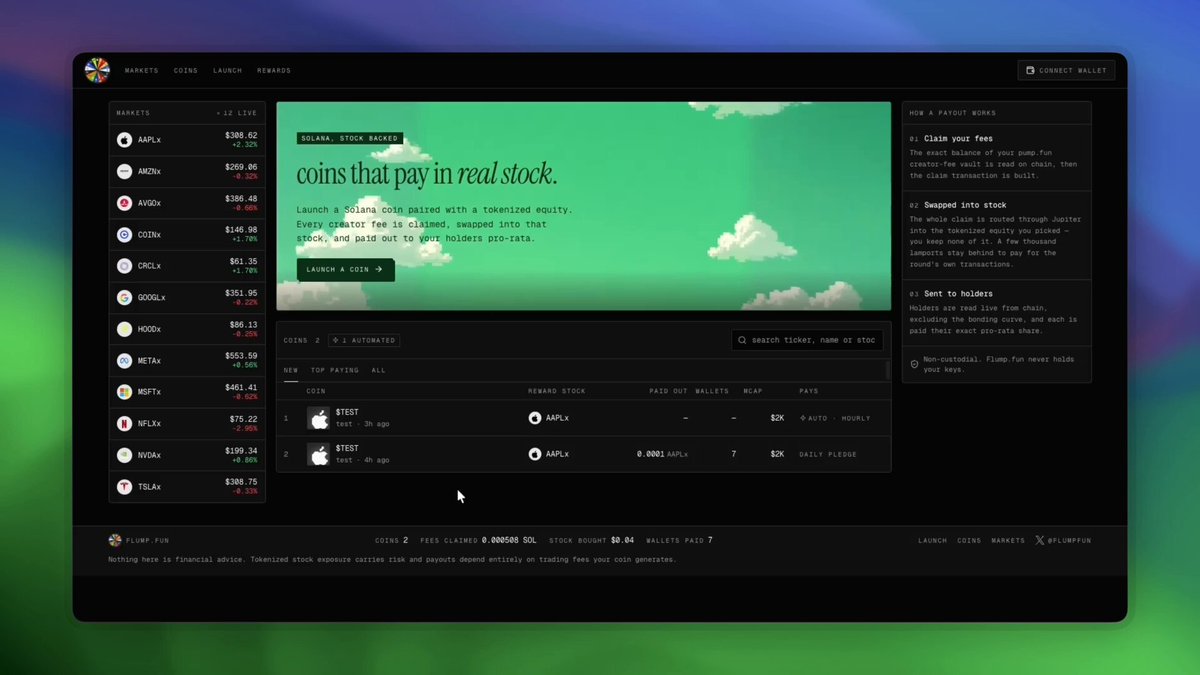The image size is (1200, 675).
Task: Click the AAPLx reward stock in row 2
Action: pos(549,454)
